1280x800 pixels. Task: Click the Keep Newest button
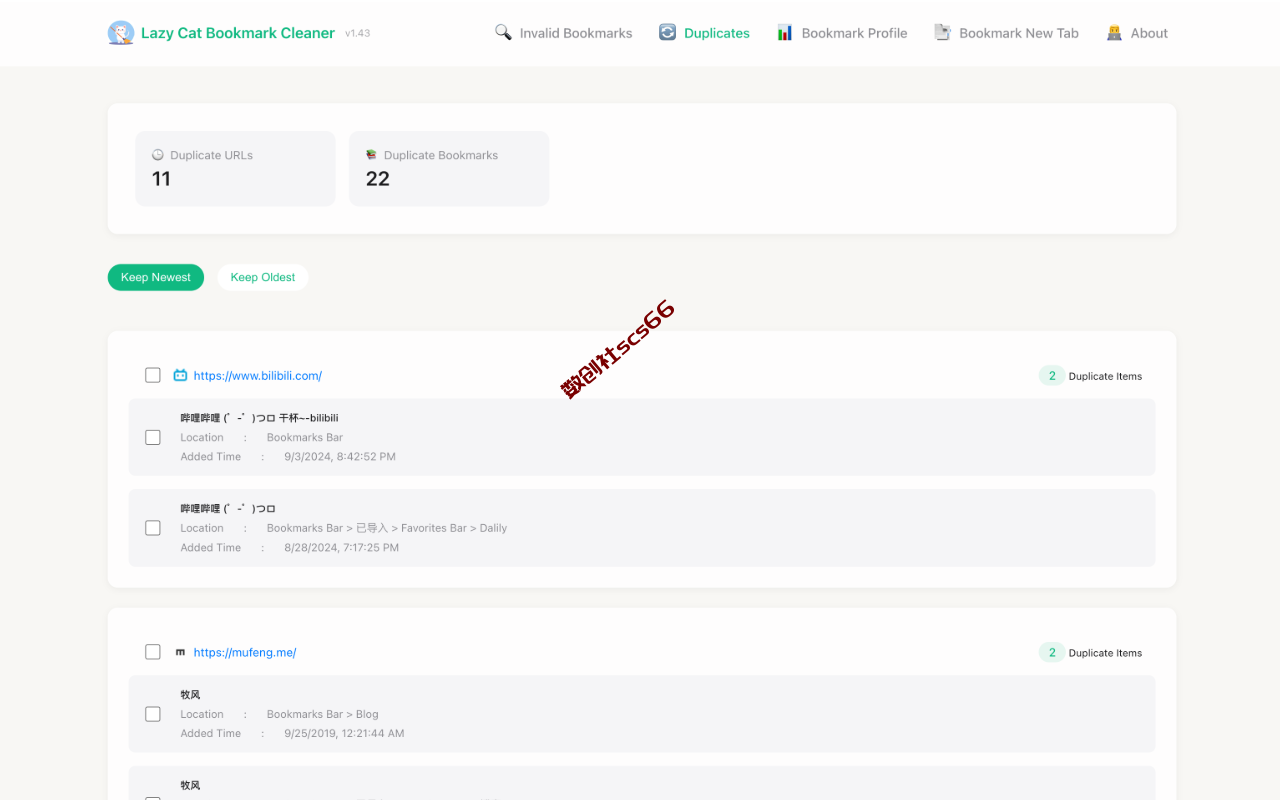(x=156, y=277)
